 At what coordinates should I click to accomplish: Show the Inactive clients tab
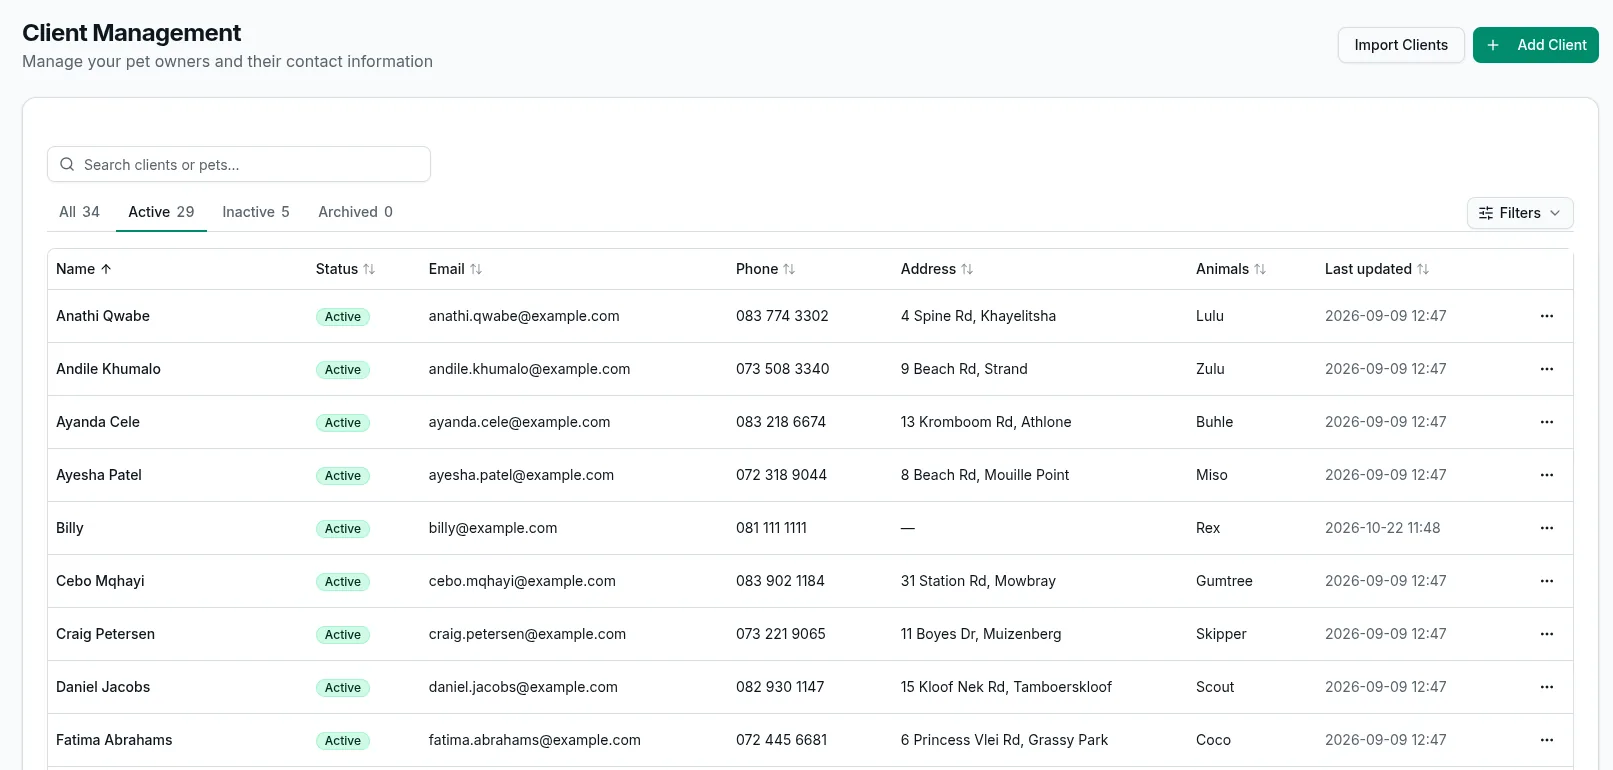point(256,212)
